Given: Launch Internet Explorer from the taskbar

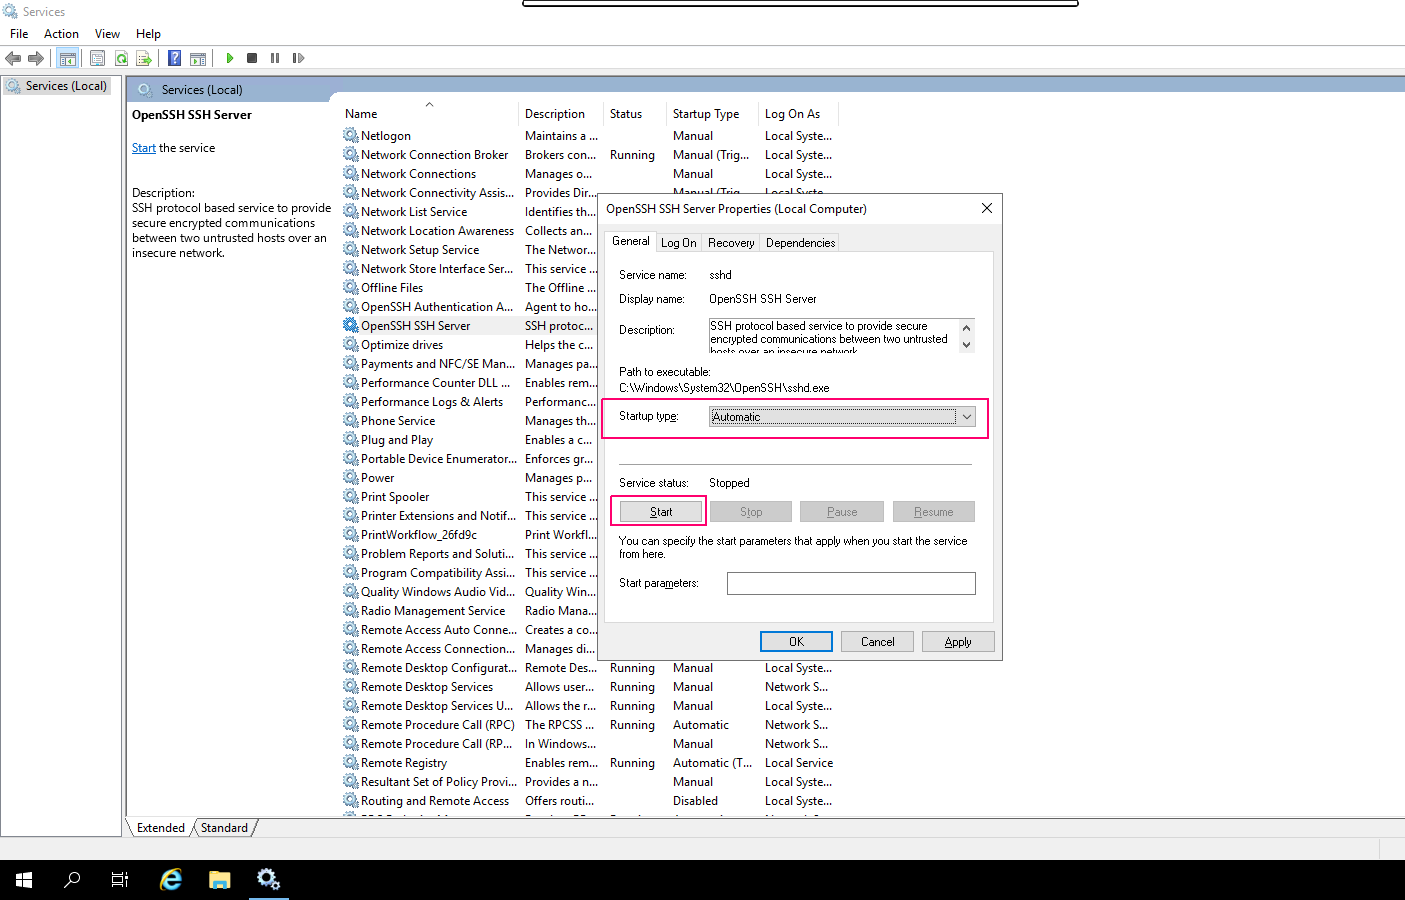Looking at the screenshot, I should 171,880.
